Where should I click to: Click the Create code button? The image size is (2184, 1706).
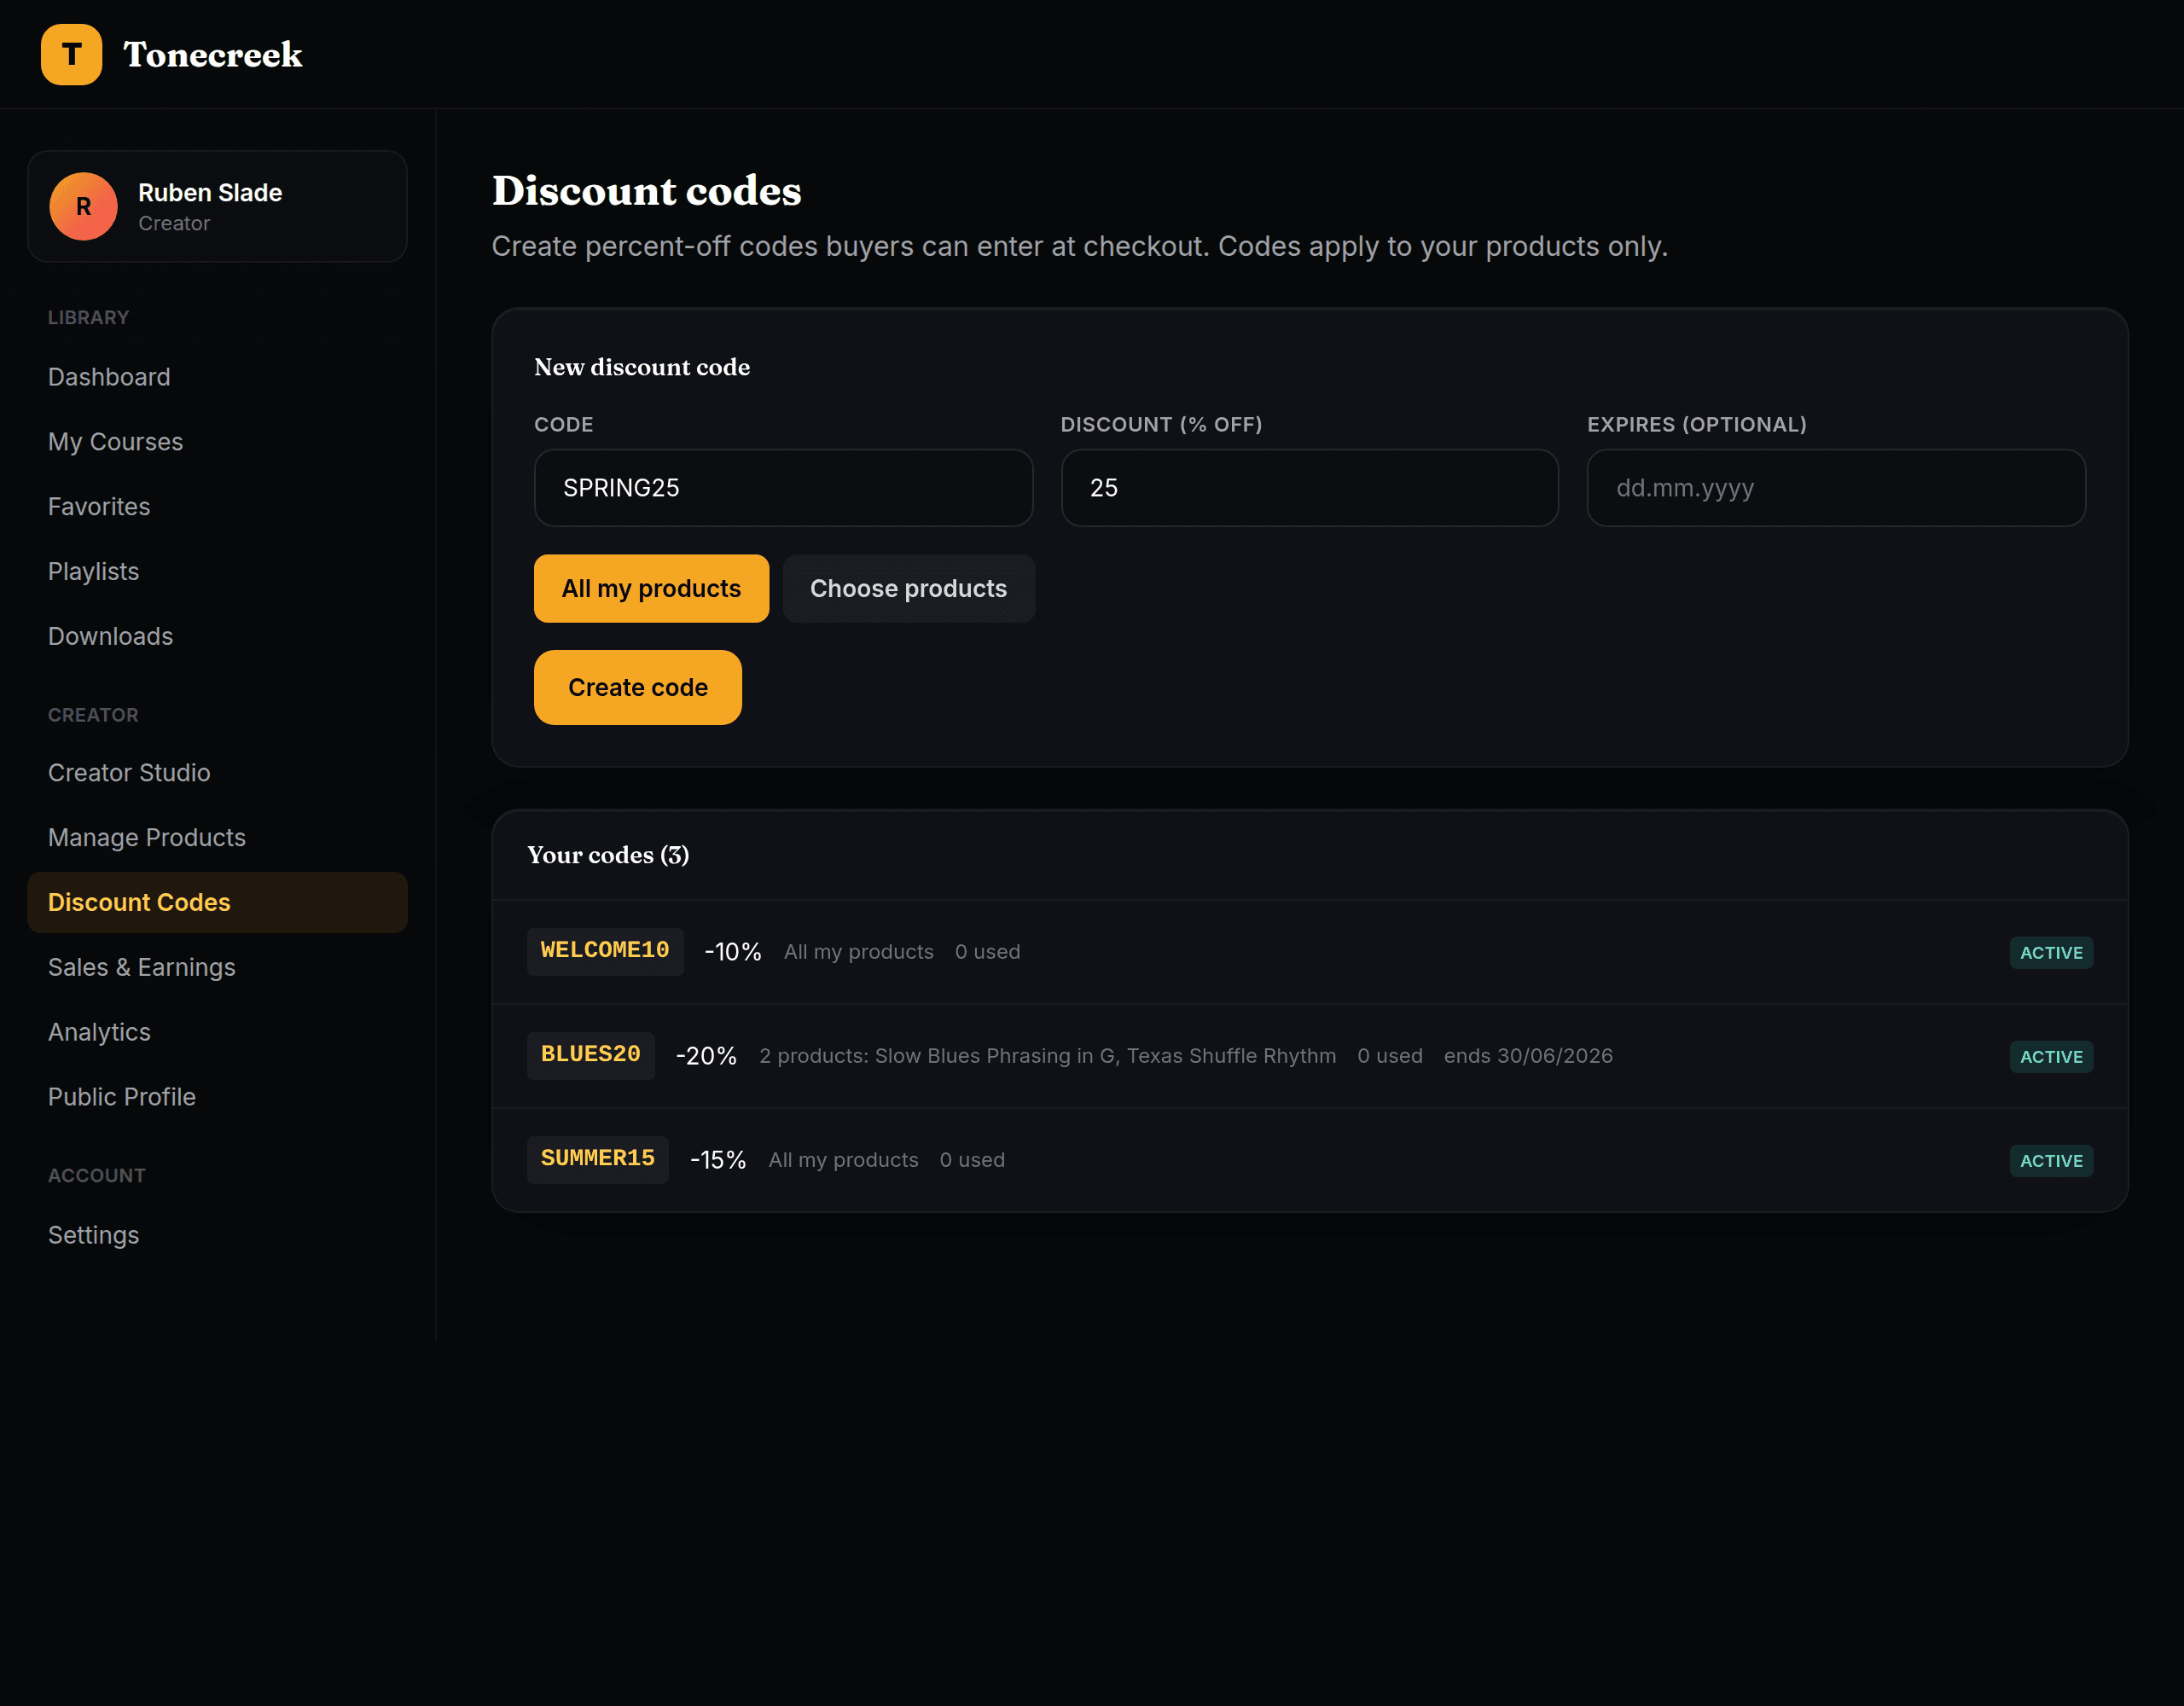tap(637, 688)
